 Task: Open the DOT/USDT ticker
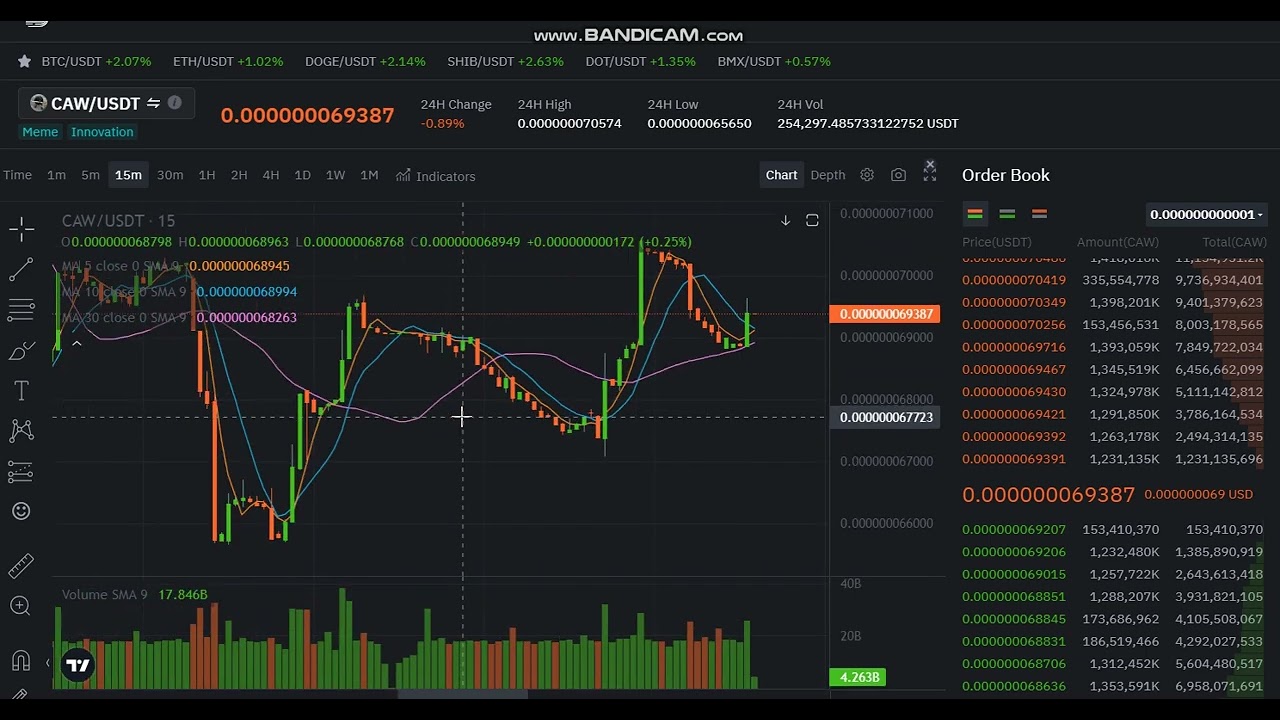pos(640,61)
